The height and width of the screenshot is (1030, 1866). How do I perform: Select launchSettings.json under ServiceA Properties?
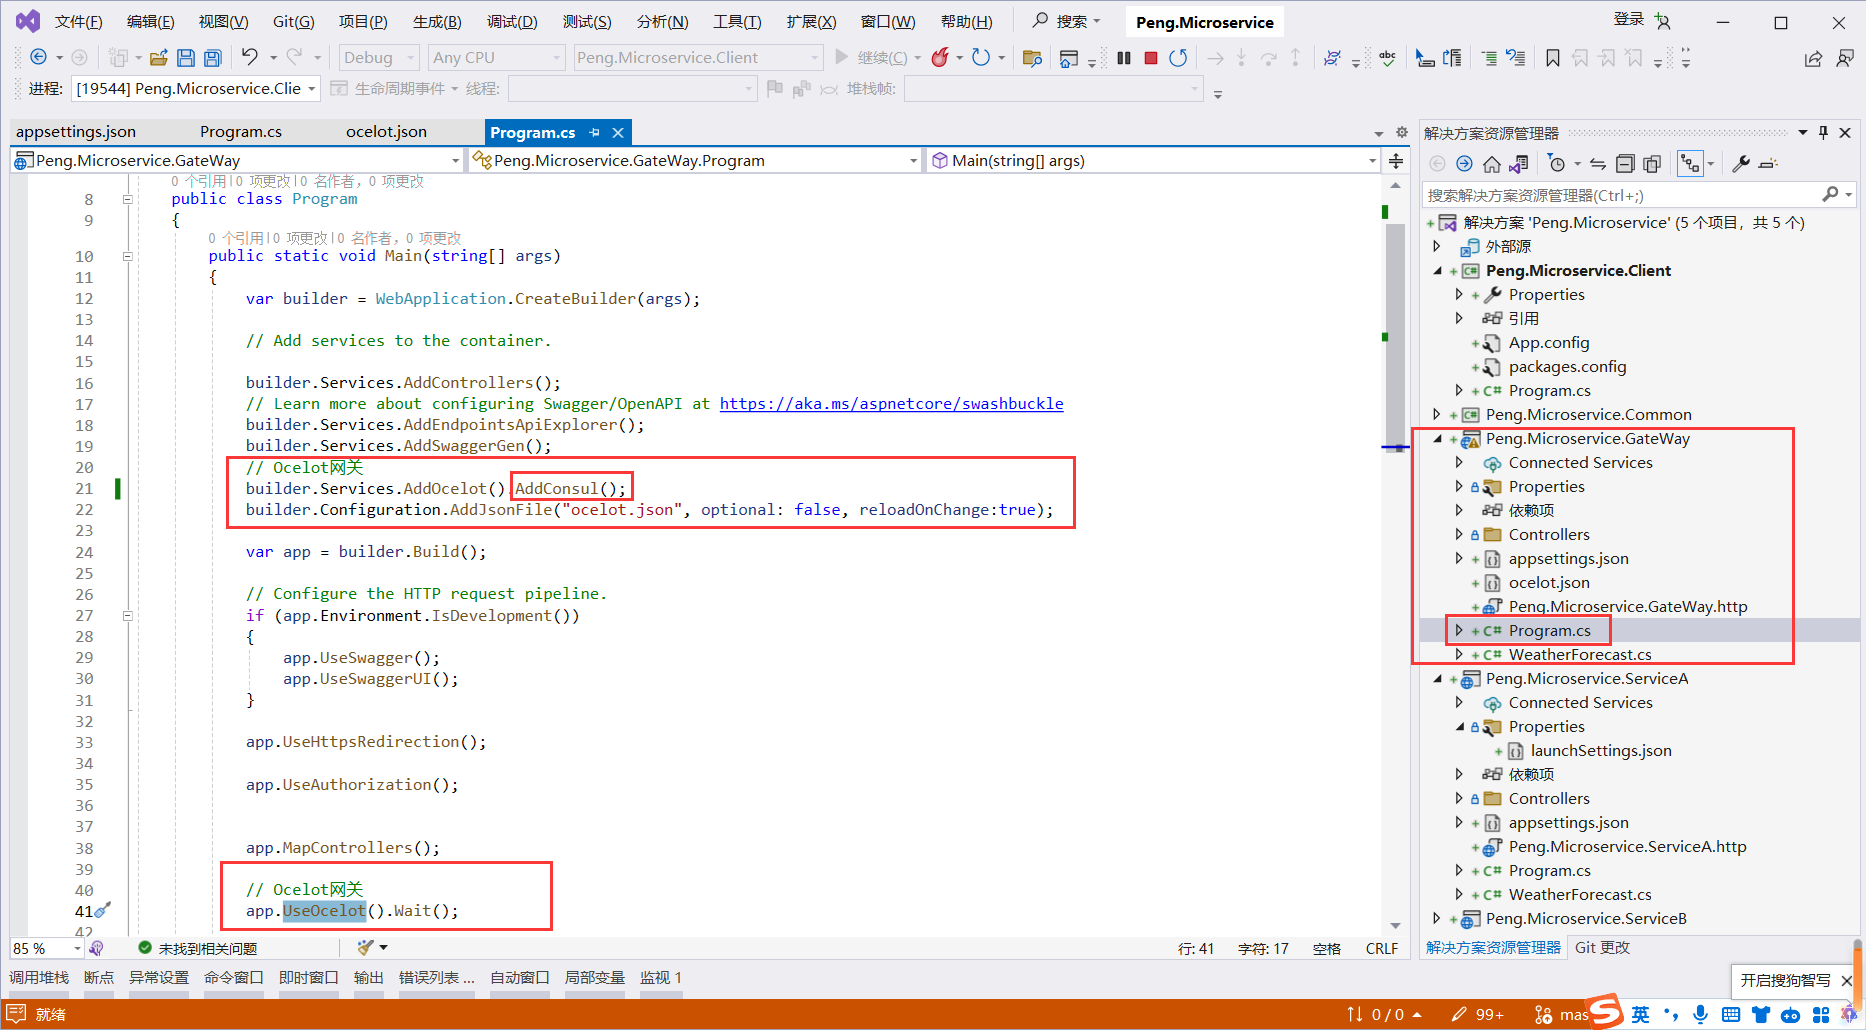[1600, 751]
